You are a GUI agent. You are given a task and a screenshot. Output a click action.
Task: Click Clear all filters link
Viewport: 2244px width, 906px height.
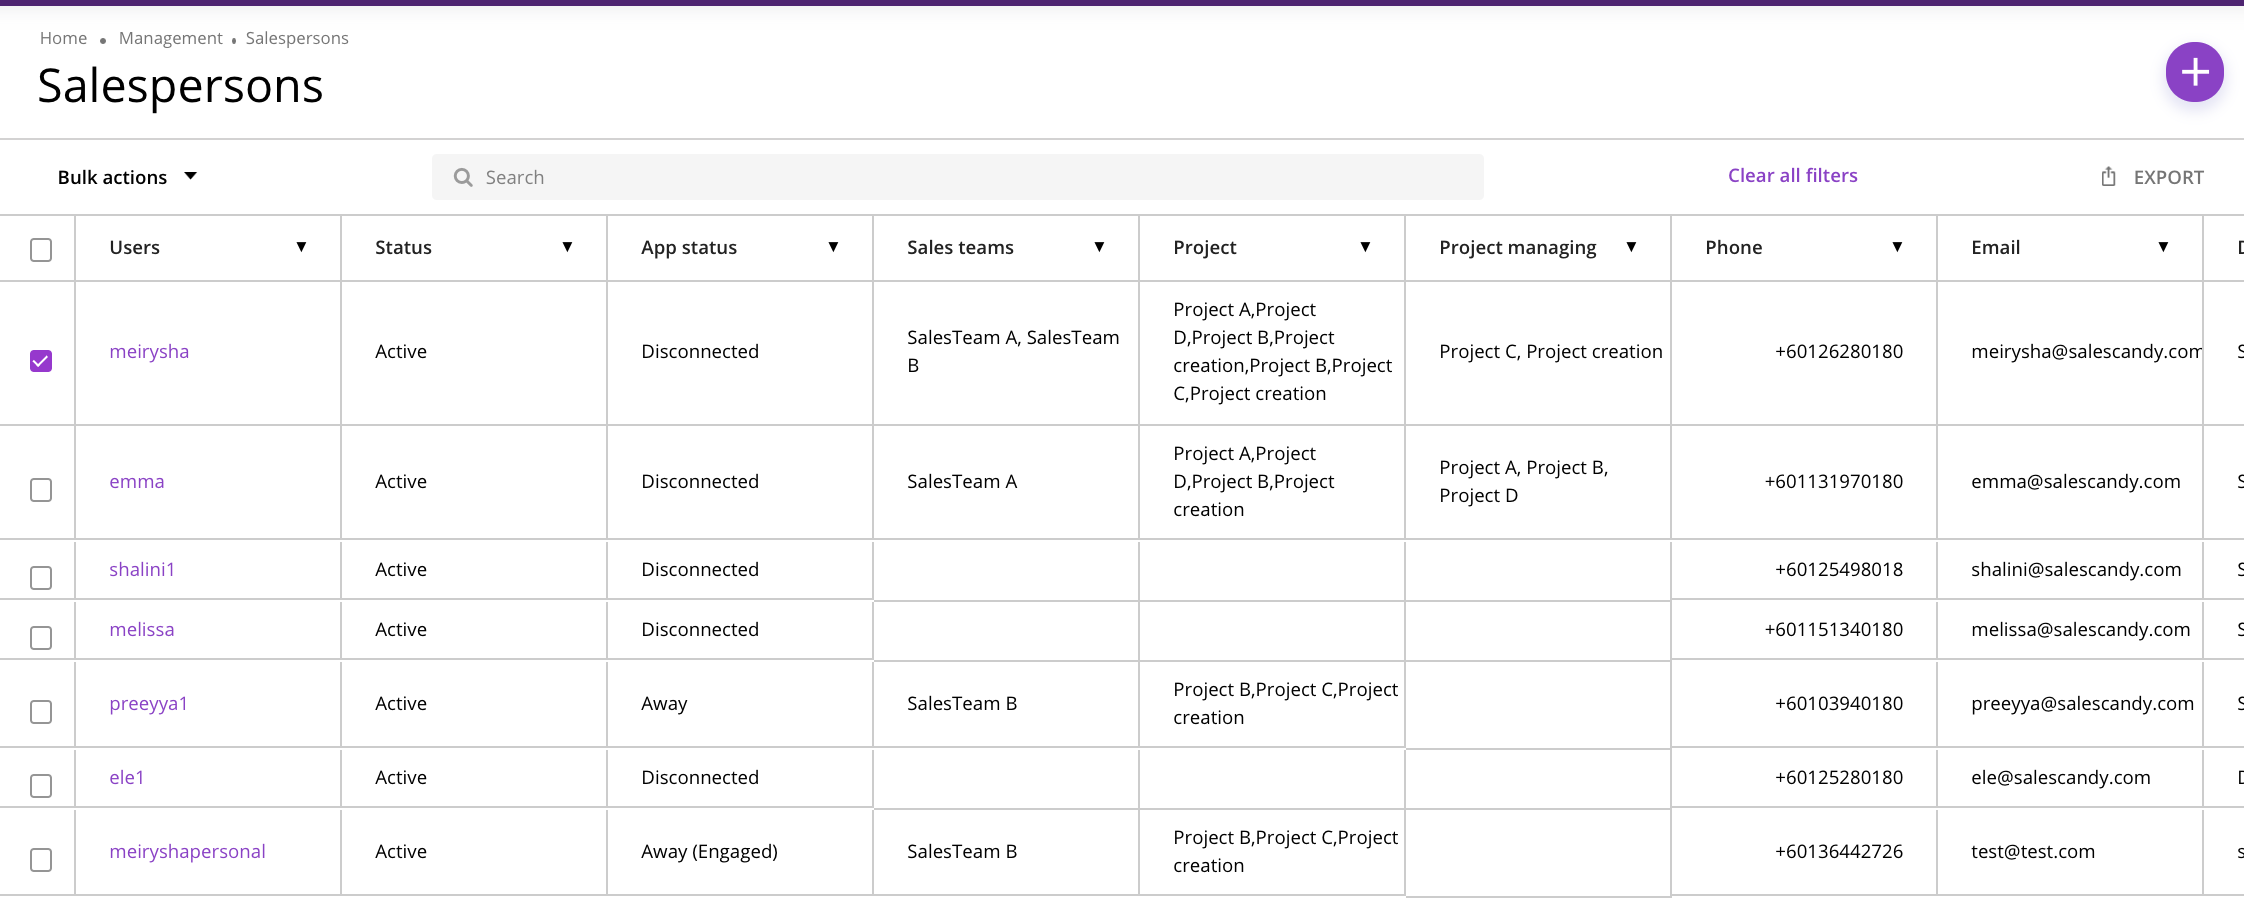(x=1792, y=175)
